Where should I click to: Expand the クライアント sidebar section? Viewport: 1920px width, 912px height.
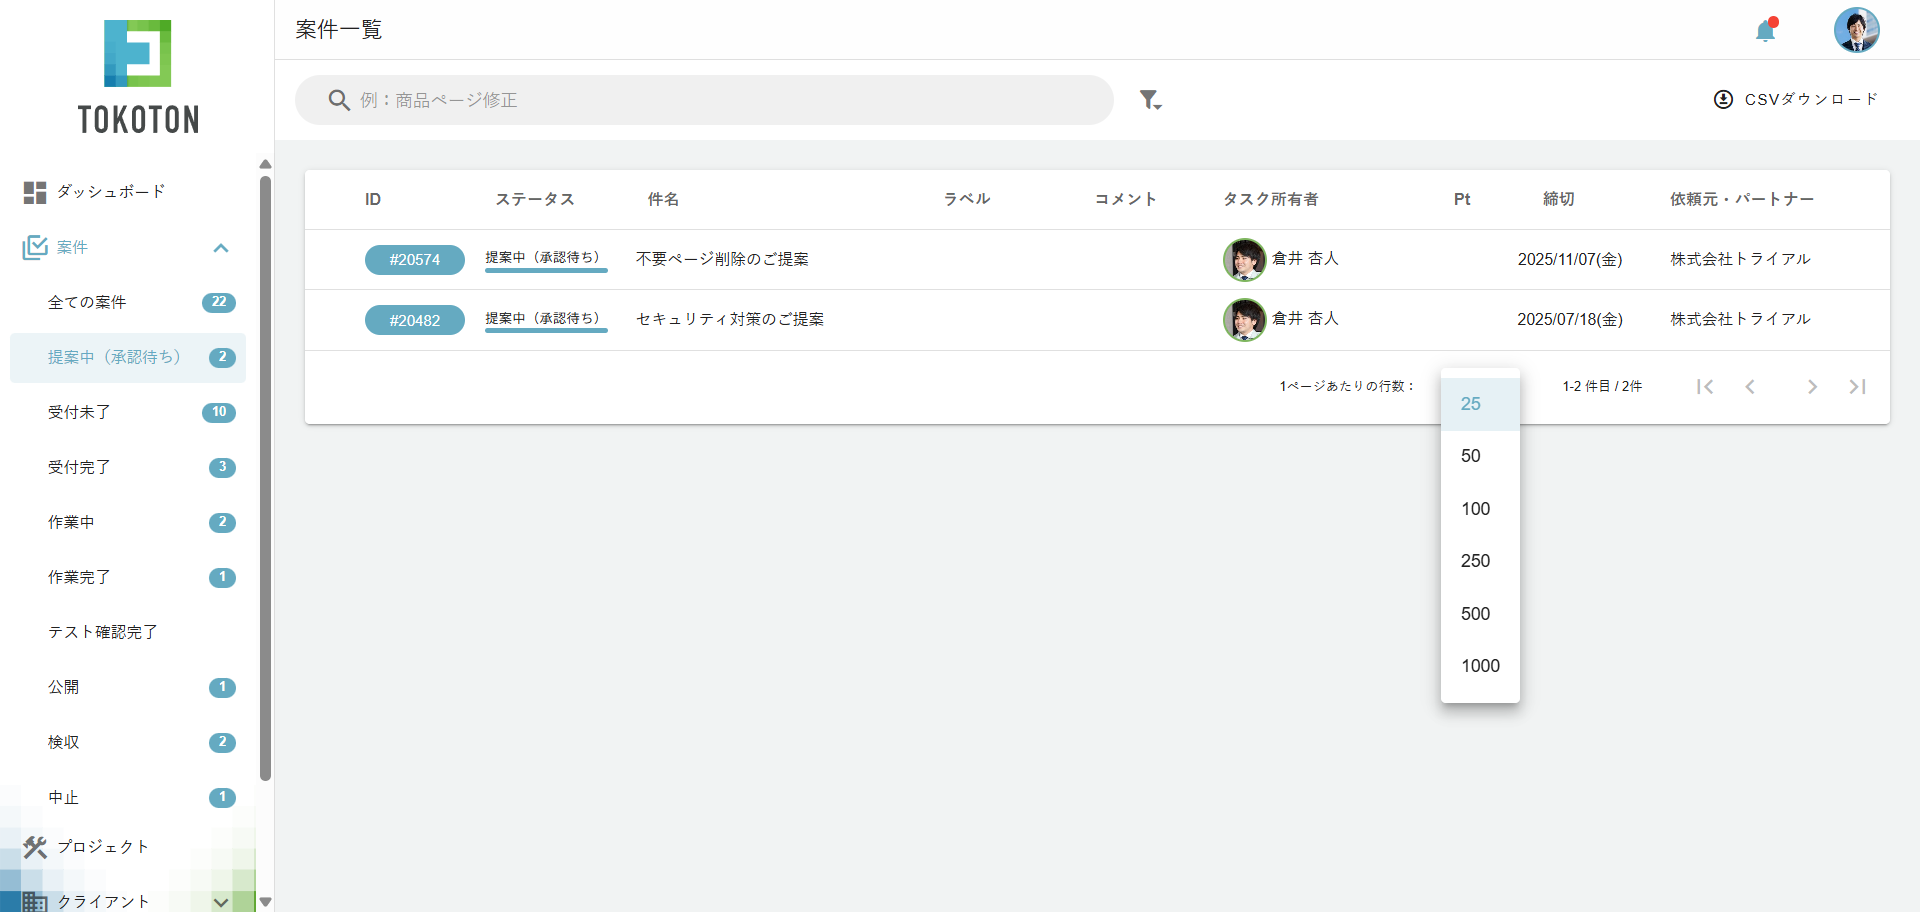[221, 901]
